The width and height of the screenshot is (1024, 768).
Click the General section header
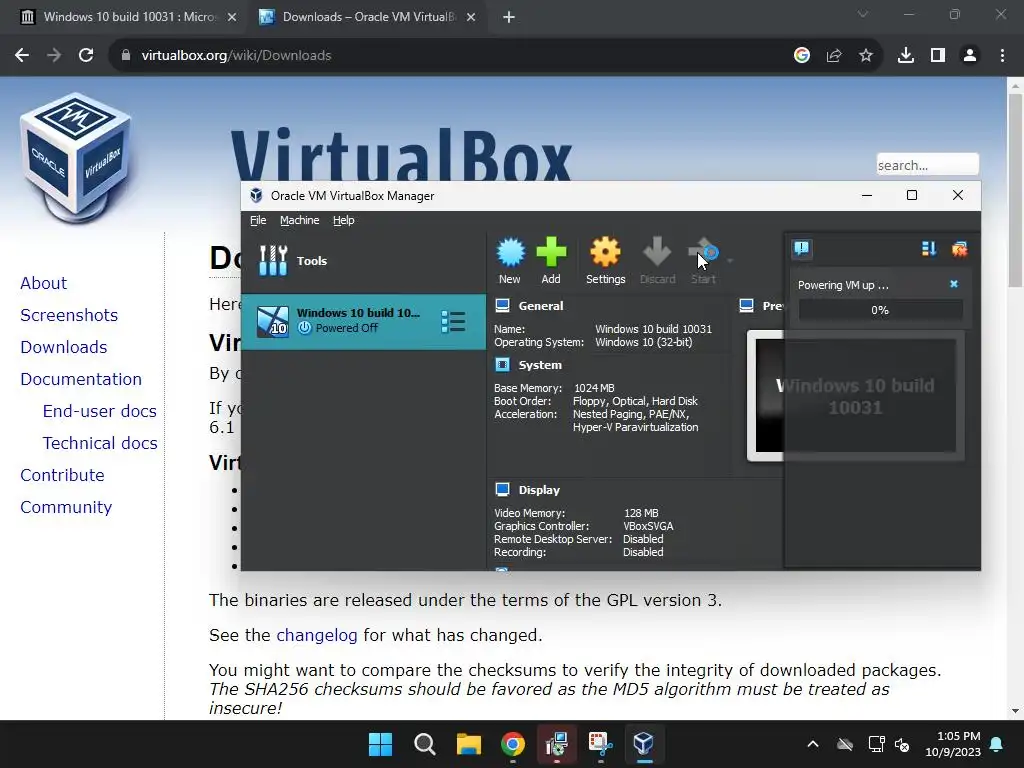point(541,306)
